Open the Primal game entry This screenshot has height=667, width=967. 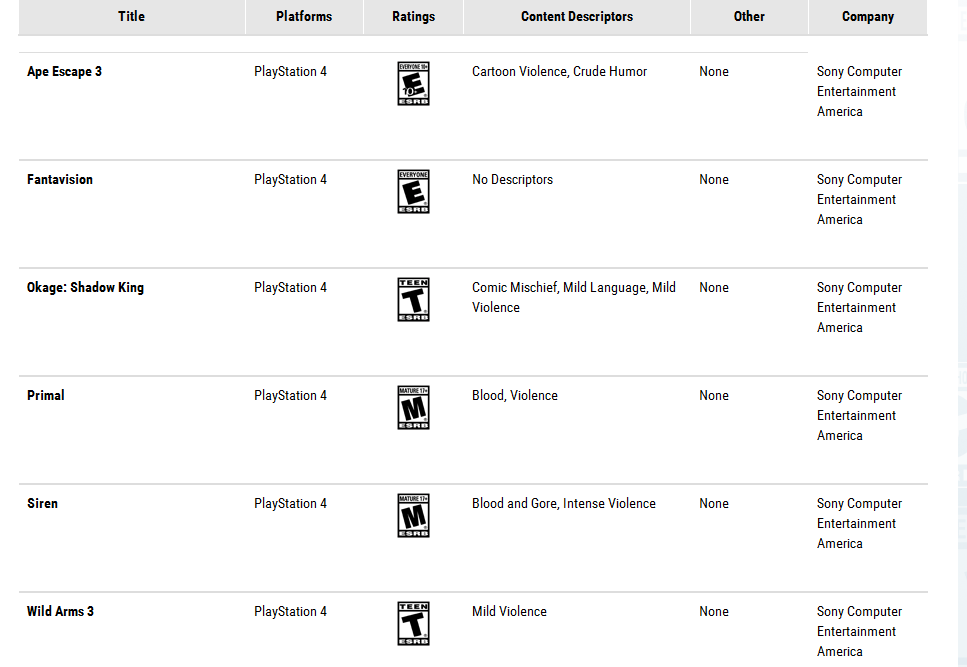(x=46, y=396)
